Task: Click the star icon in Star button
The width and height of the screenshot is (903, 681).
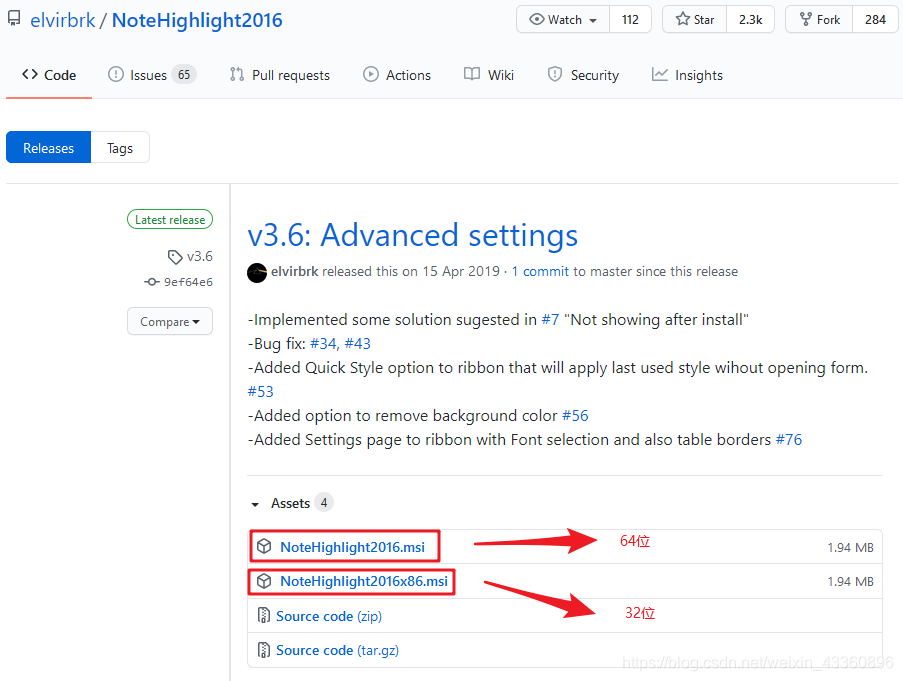Action: coord(683,19)
